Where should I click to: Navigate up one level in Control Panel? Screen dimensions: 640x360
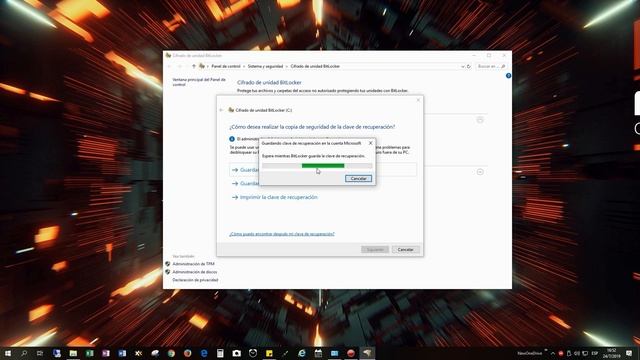point(194,66)
